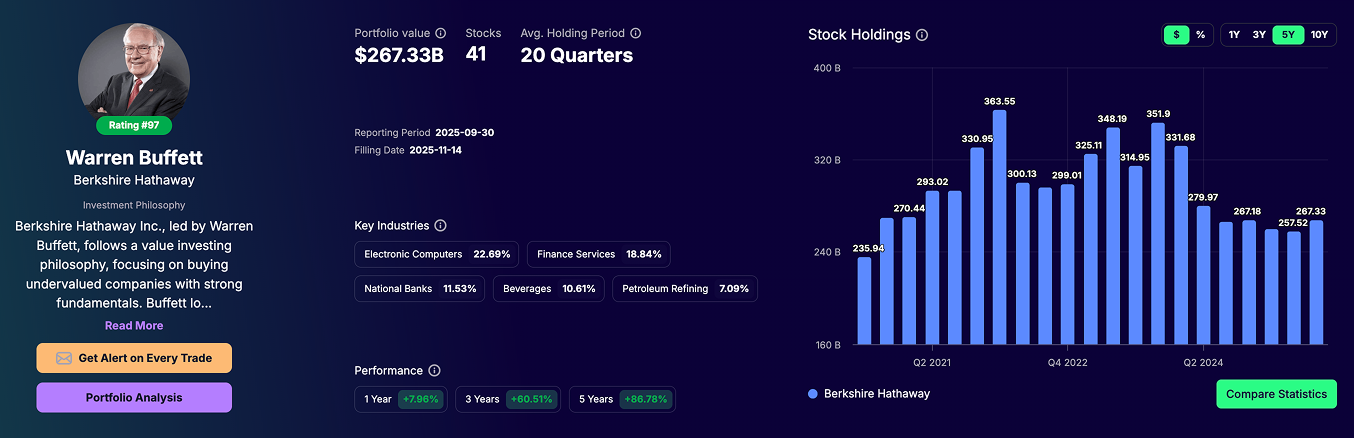1354x438 pixels.
Task: Click the Rating #97 badge
Action: 134,125
